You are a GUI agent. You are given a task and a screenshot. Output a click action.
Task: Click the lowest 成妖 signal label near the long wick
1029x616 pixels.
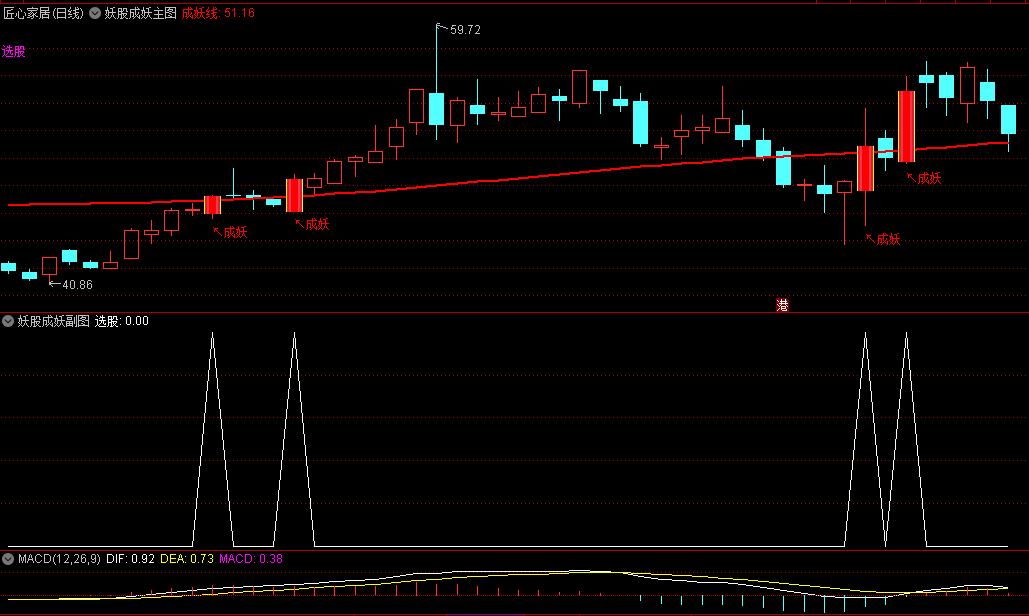[x=888, y=239]
